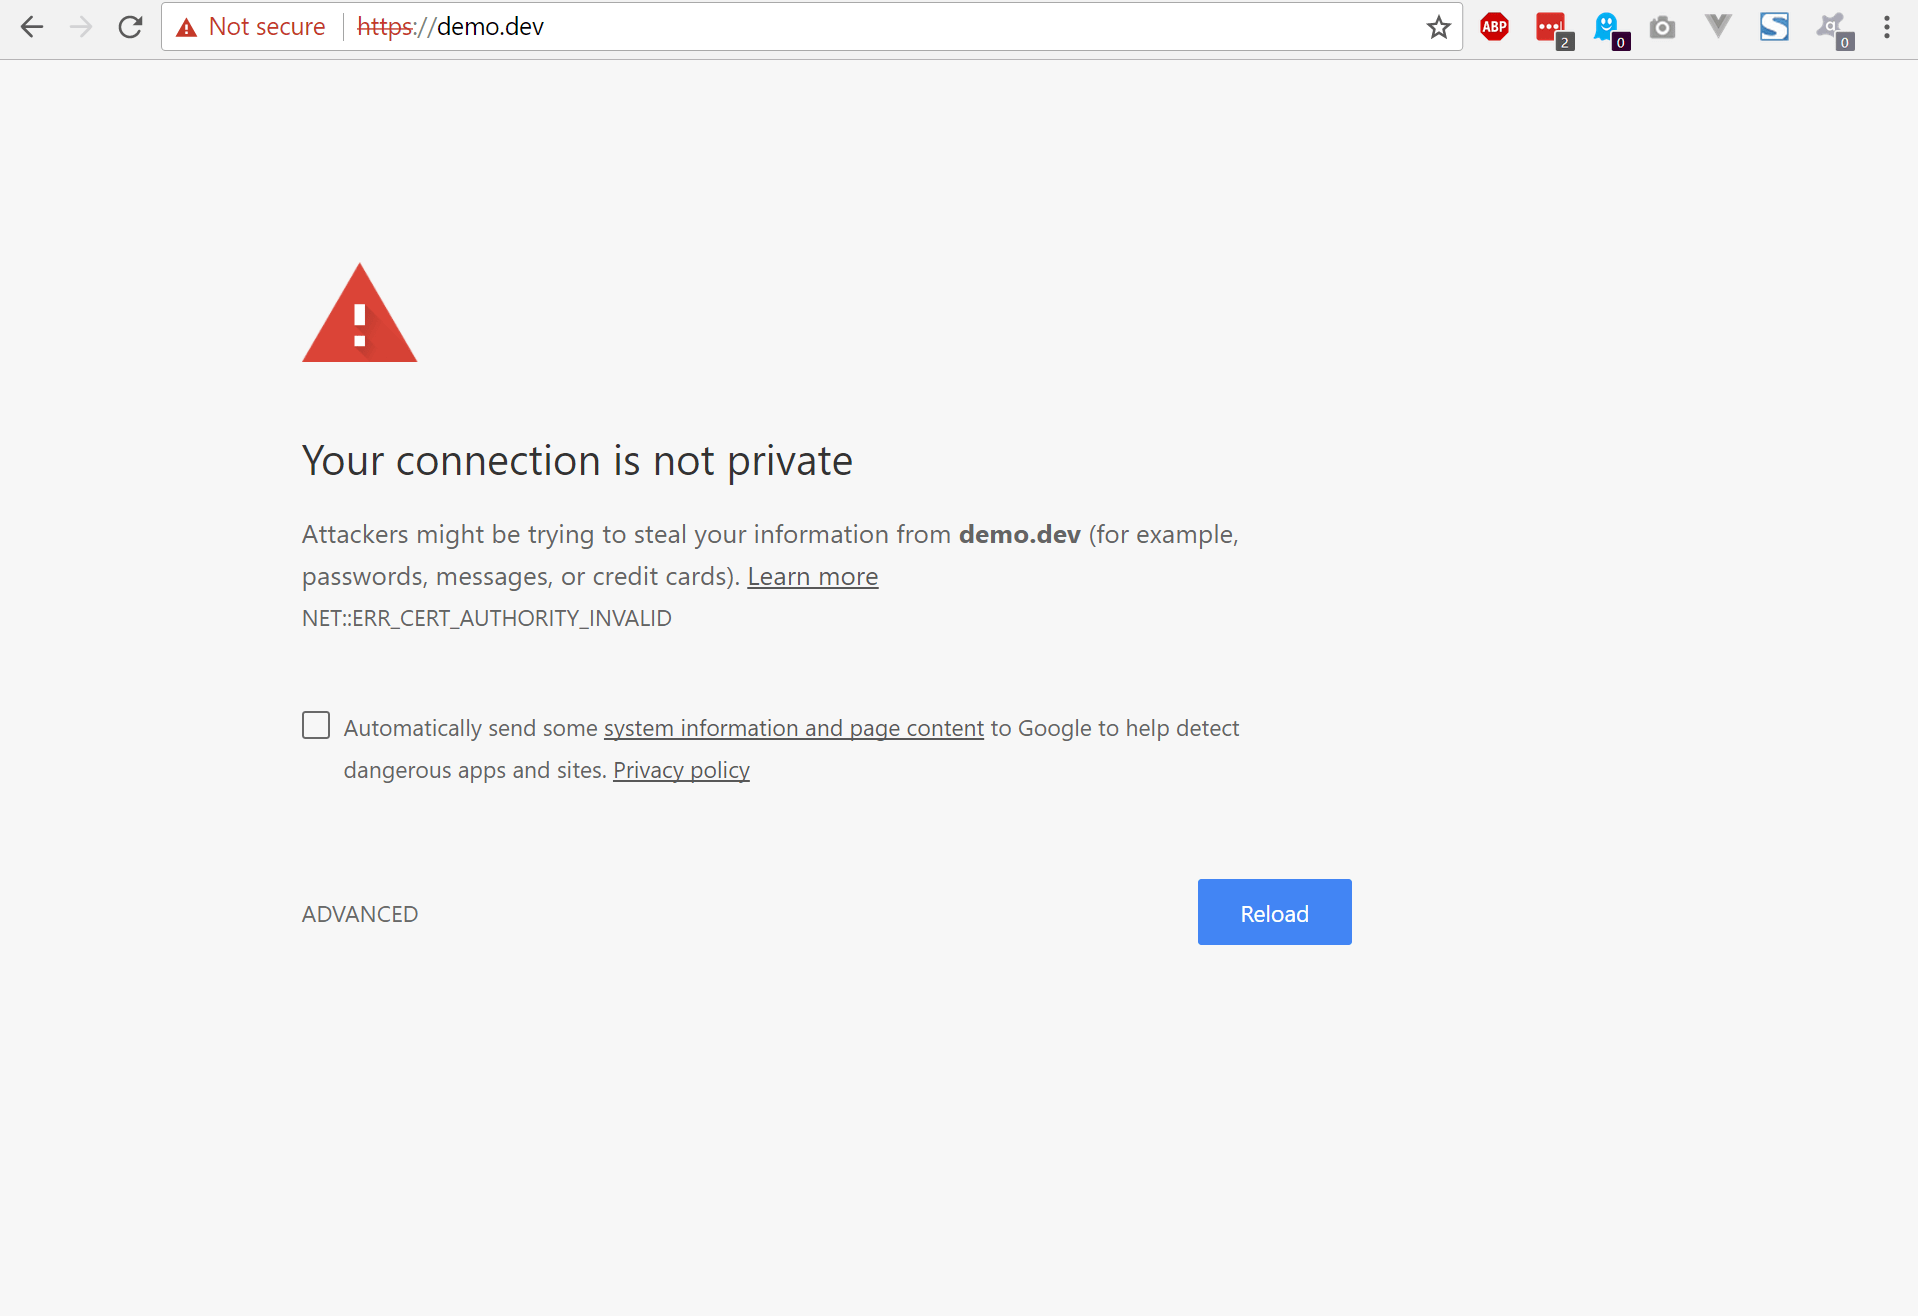Image resolution: width=1918 pixels, height=1316 pixels.
Task: Expand the ADVANCED section
Action: (x=360, y=914)
